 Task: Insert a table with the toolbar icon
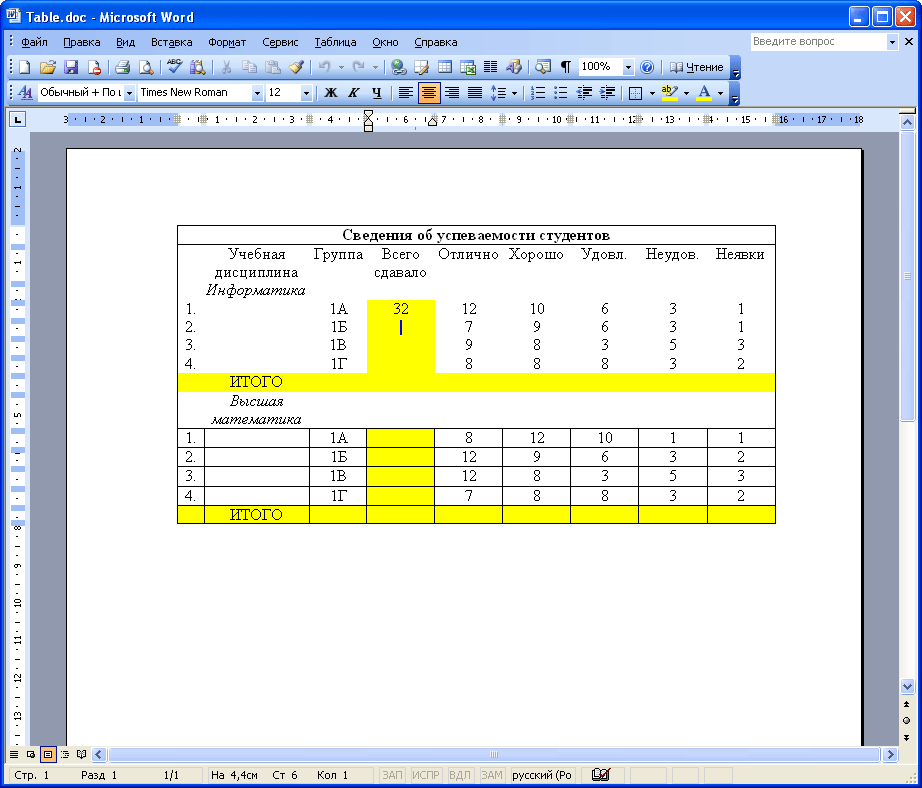pos(445,67)
